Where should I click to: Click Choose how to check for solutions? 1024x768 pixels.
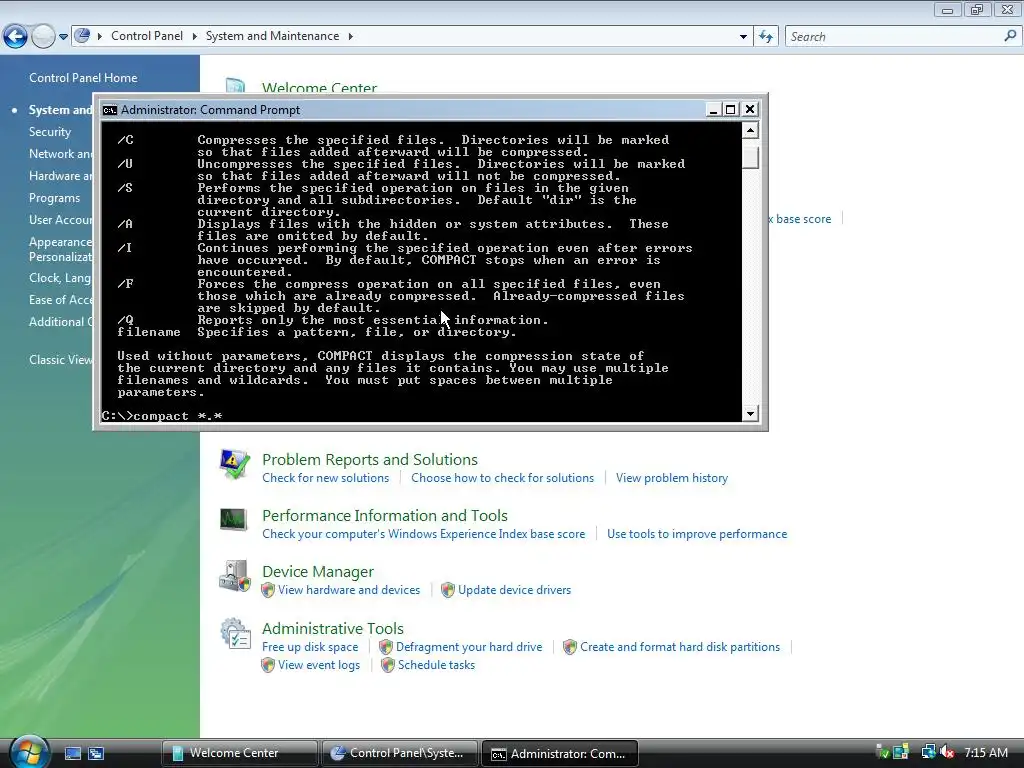point(502,478)
